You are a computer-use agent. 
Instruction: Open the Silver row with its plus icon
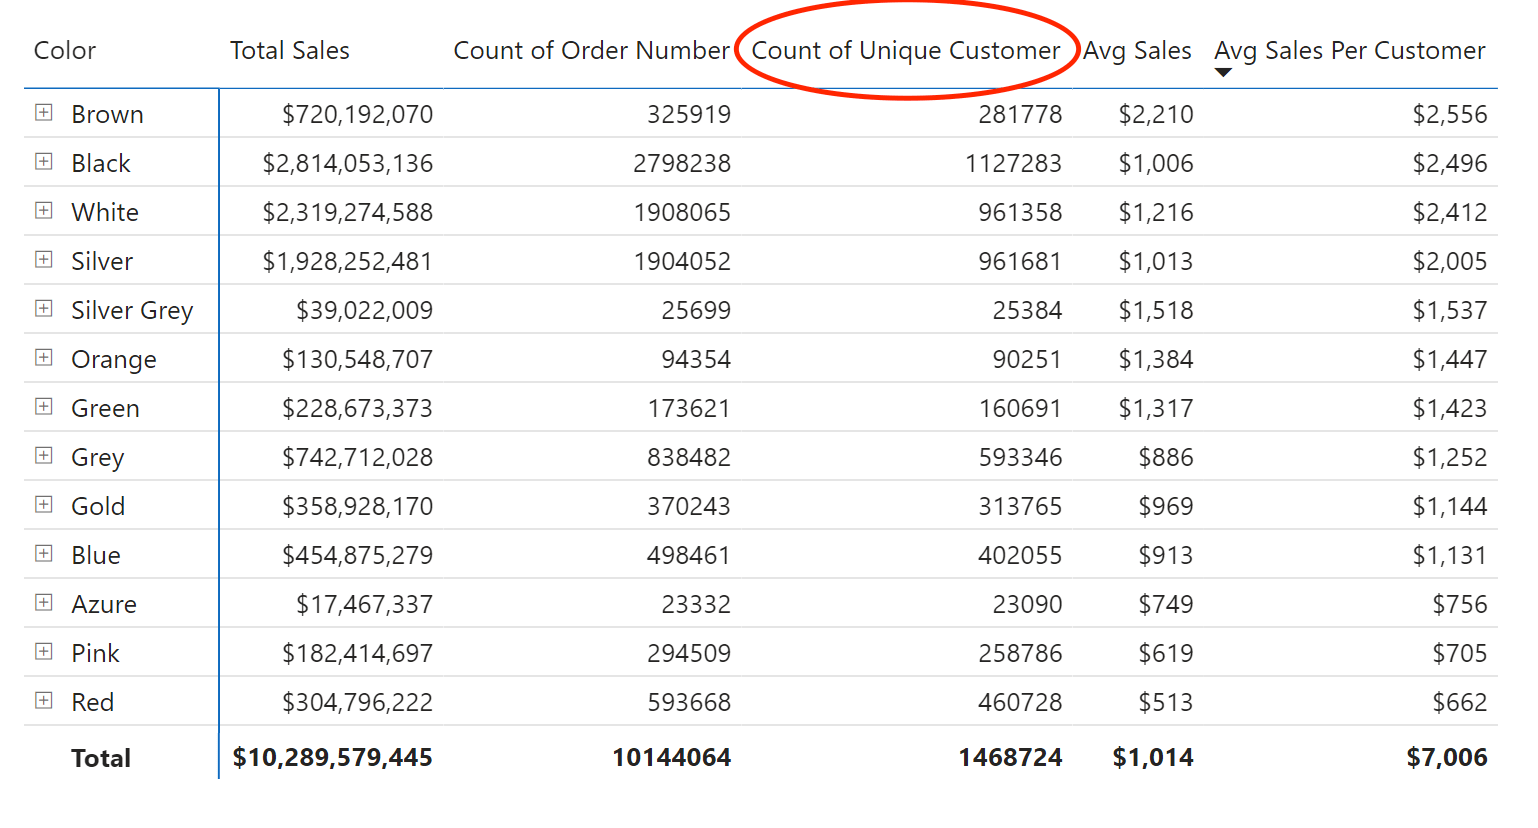(x=43, y=260)
